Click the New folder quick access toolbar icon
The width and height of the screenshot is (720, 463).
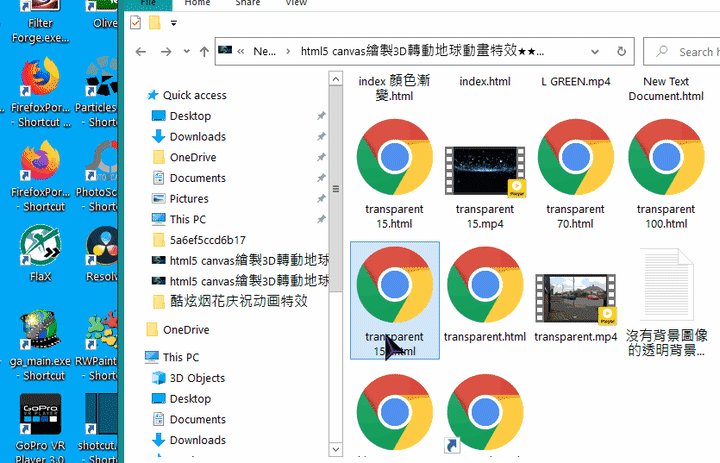(155, 23)
